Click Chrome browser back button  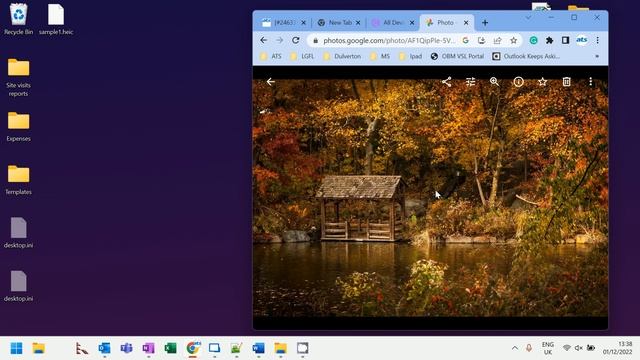click(264, 40)
